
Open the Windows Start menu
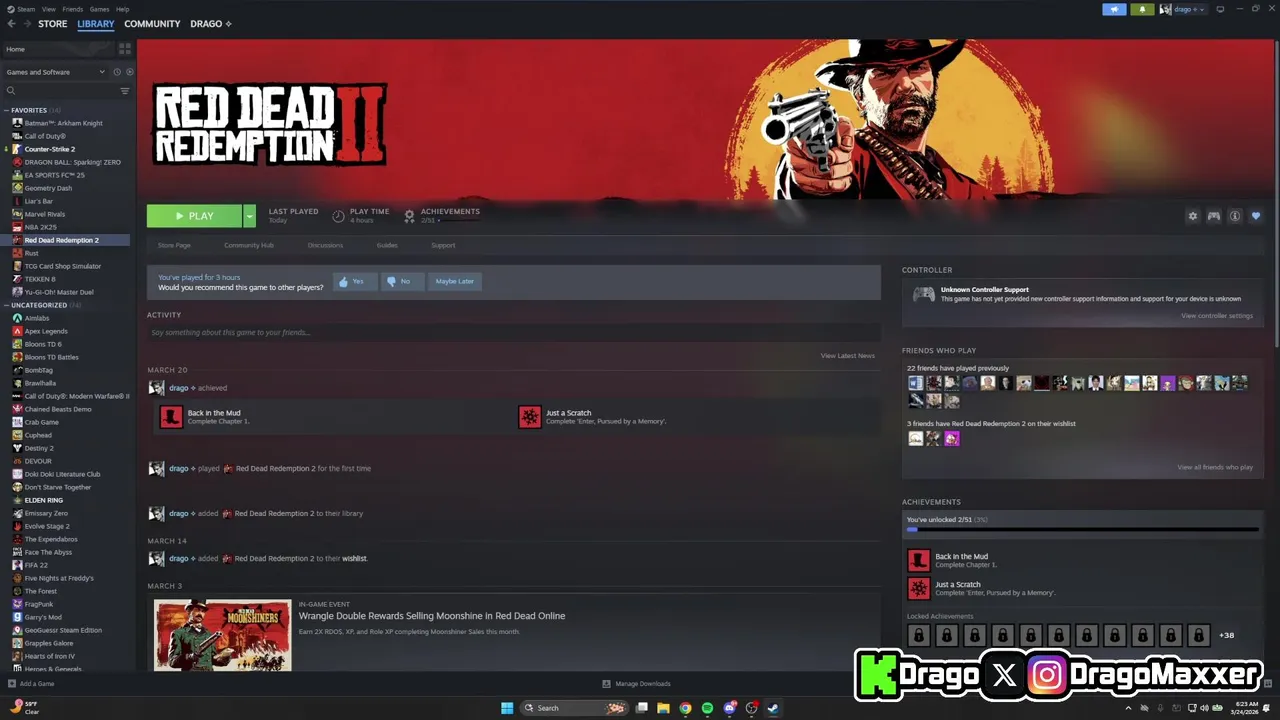[x=507, y=708]
